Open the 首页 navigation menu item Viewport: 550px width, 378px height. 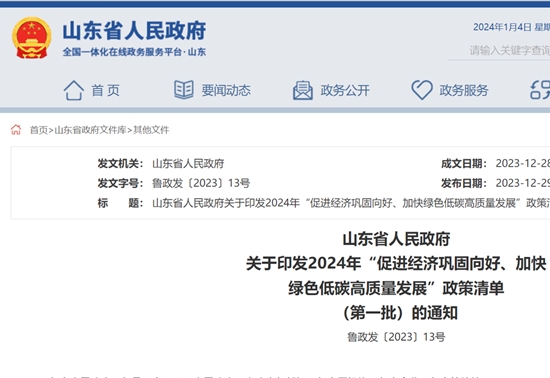(x=106, y=90)
